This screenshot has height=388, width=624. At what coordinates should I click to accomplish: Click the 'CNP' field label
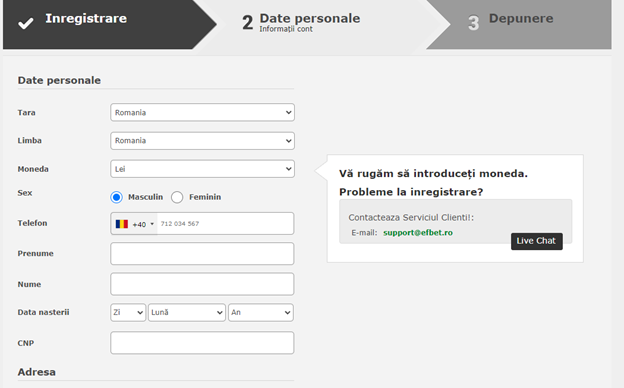(x=25, y=343)
